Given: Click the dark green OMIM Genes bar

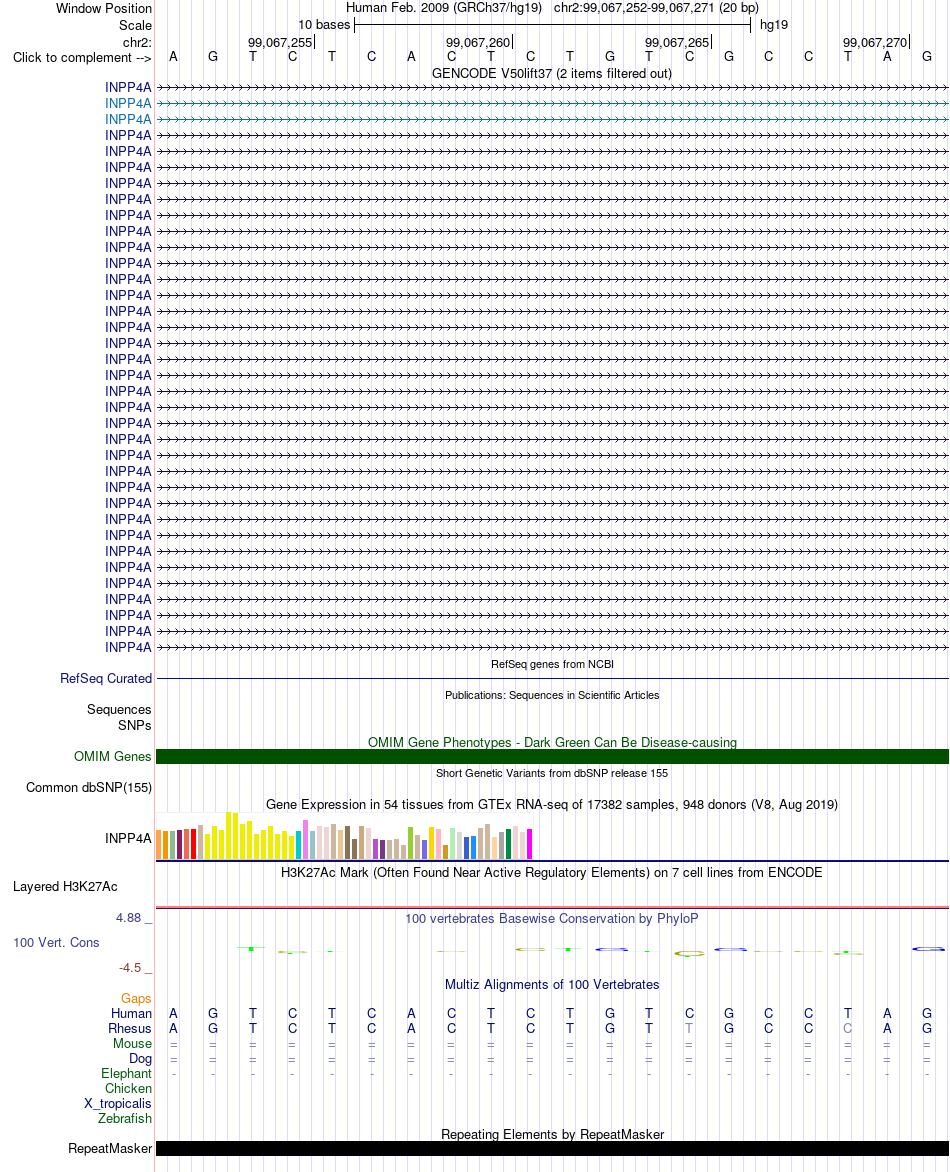Looking at the screenshot, I should tap(552, 756).
